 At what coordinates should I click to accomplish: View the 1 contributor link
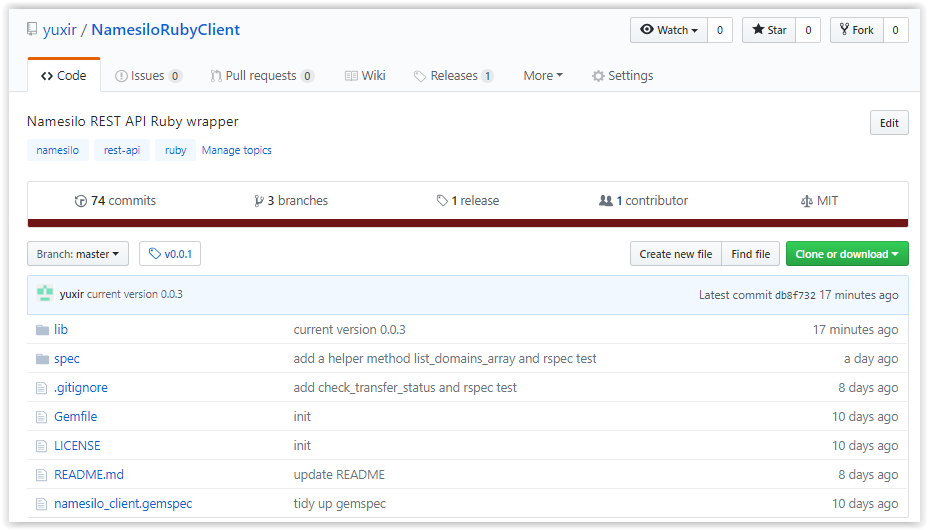click(643, 201)
